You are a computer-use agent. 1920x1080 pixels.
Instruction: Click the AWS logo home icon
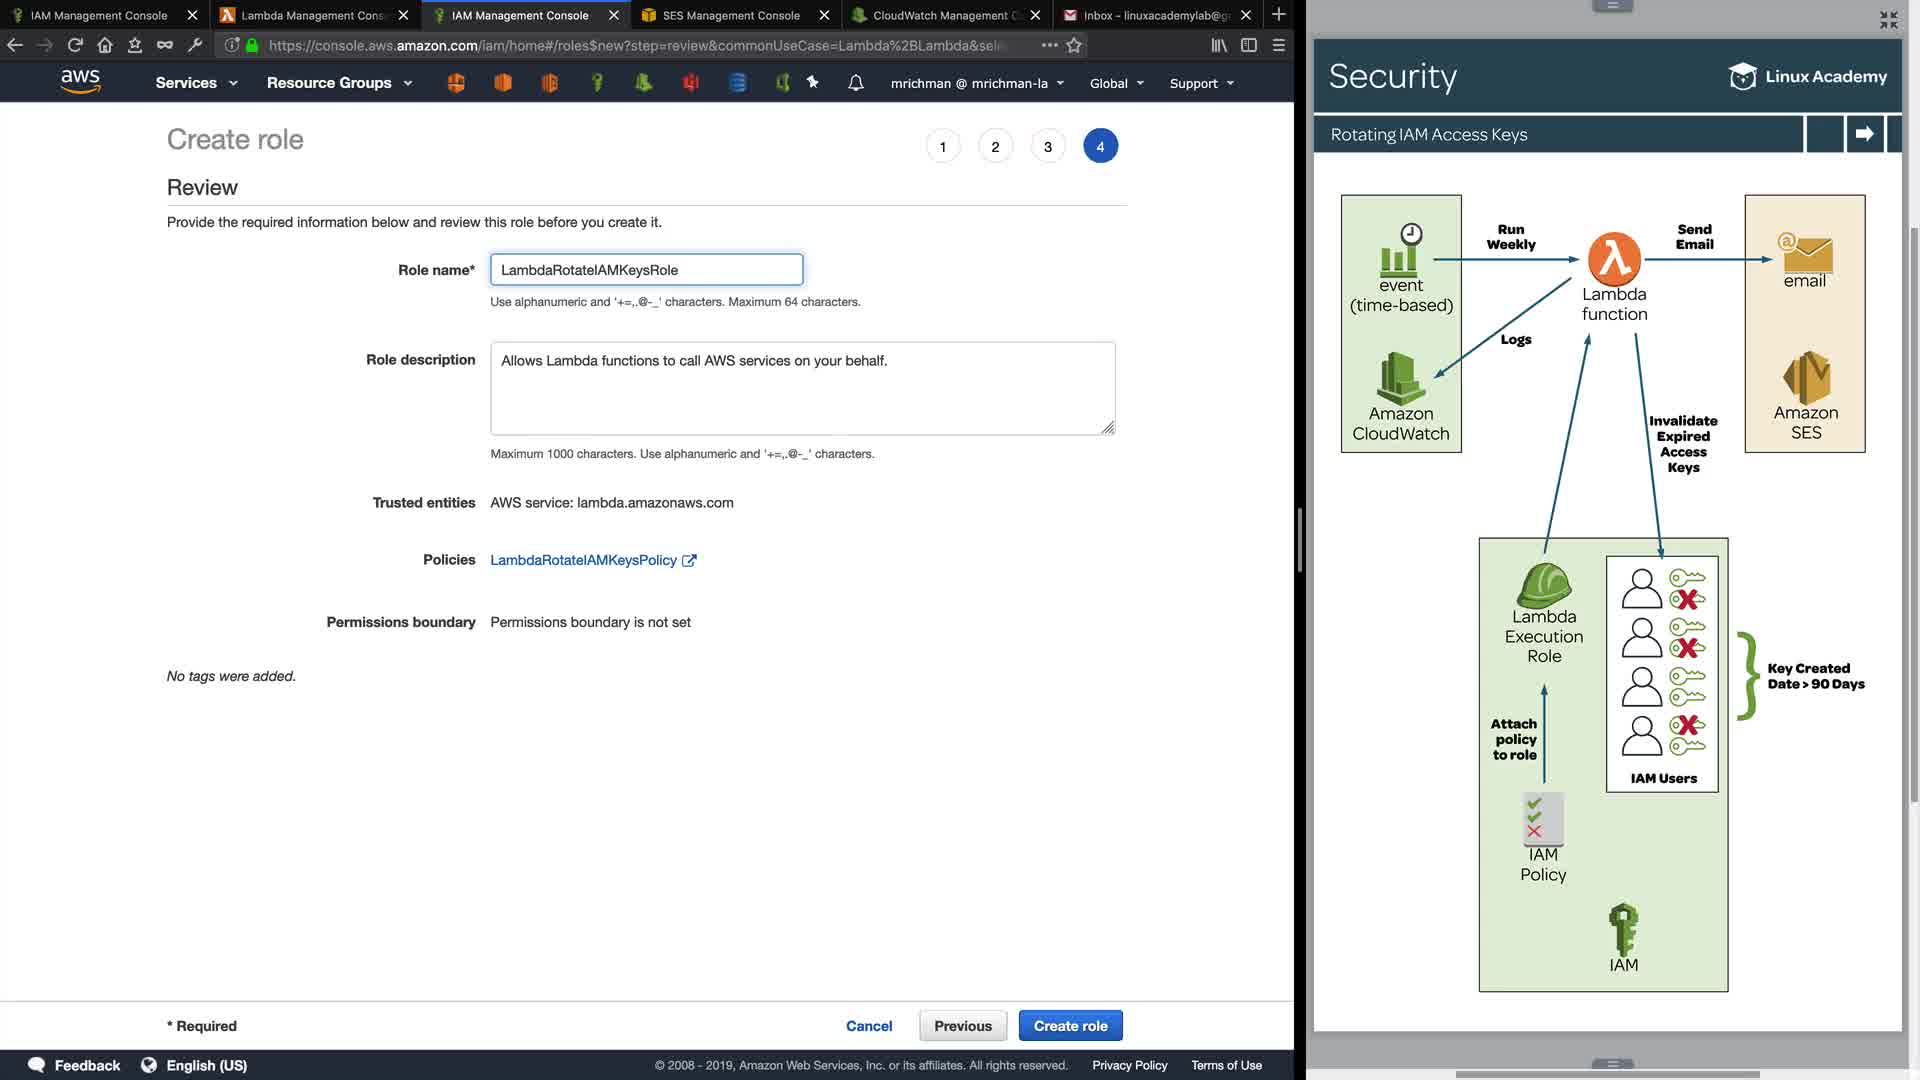[x=80, y=82]
